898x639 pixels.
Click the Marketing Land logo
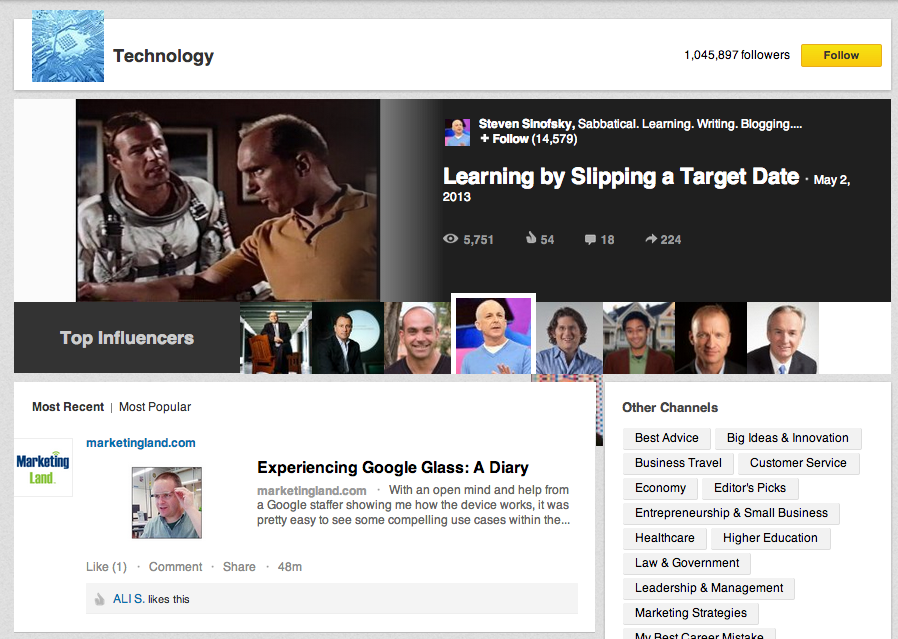point(43,468)
